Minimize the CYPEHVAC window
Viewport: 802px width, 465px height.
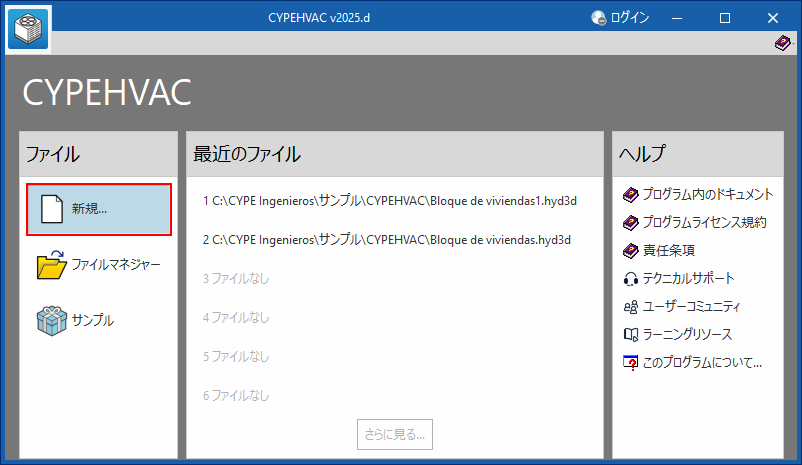pos(677,18)
